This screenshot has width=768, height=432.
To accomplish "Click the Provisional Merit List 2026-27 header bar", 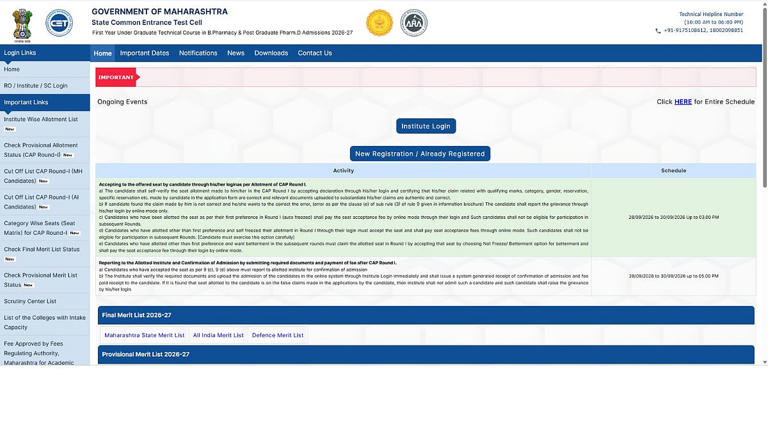I will click(x=426, y=355).
